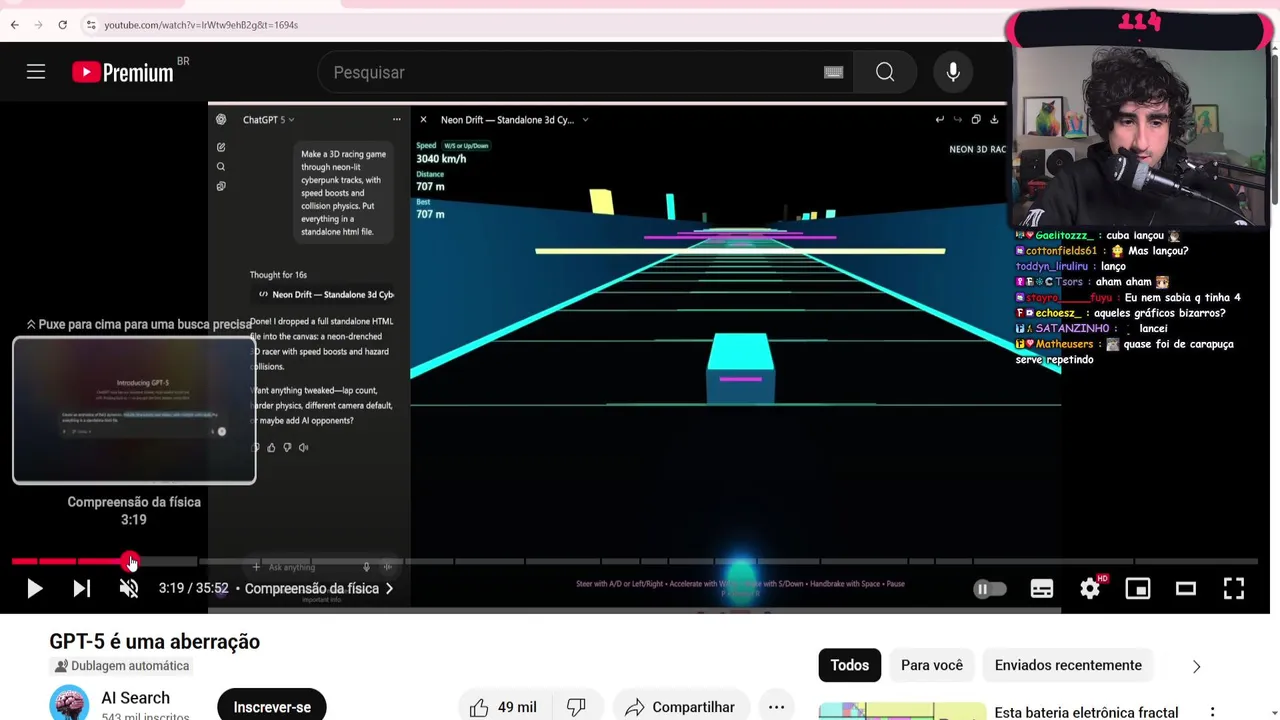The image size is (1280, 720).
Task: Click the 'Puxe para cima' precise seek hint
Action: 139,325
